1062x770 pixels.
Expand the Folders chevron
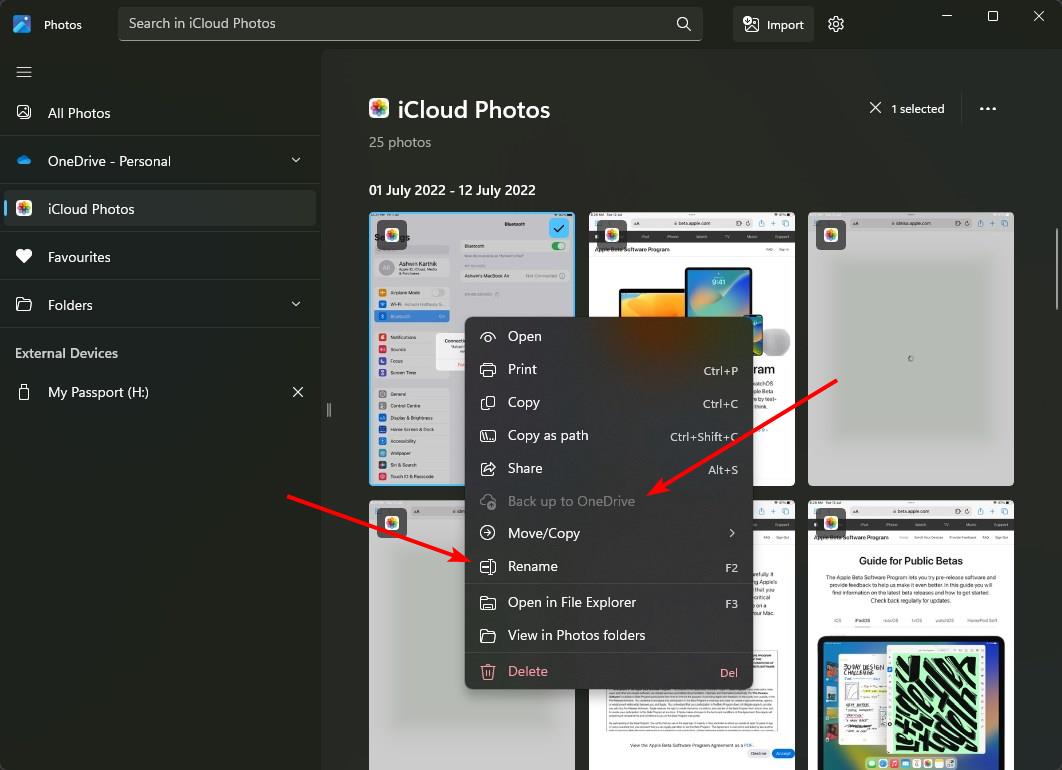pos(296,304)
